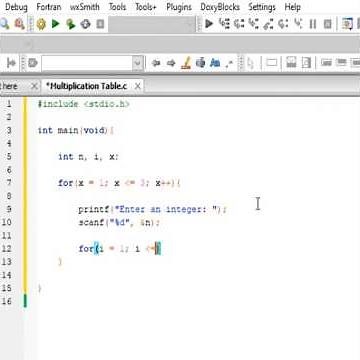The image size is (360, 360).
Task: Open the Help menu
Action: pos(292,7)
